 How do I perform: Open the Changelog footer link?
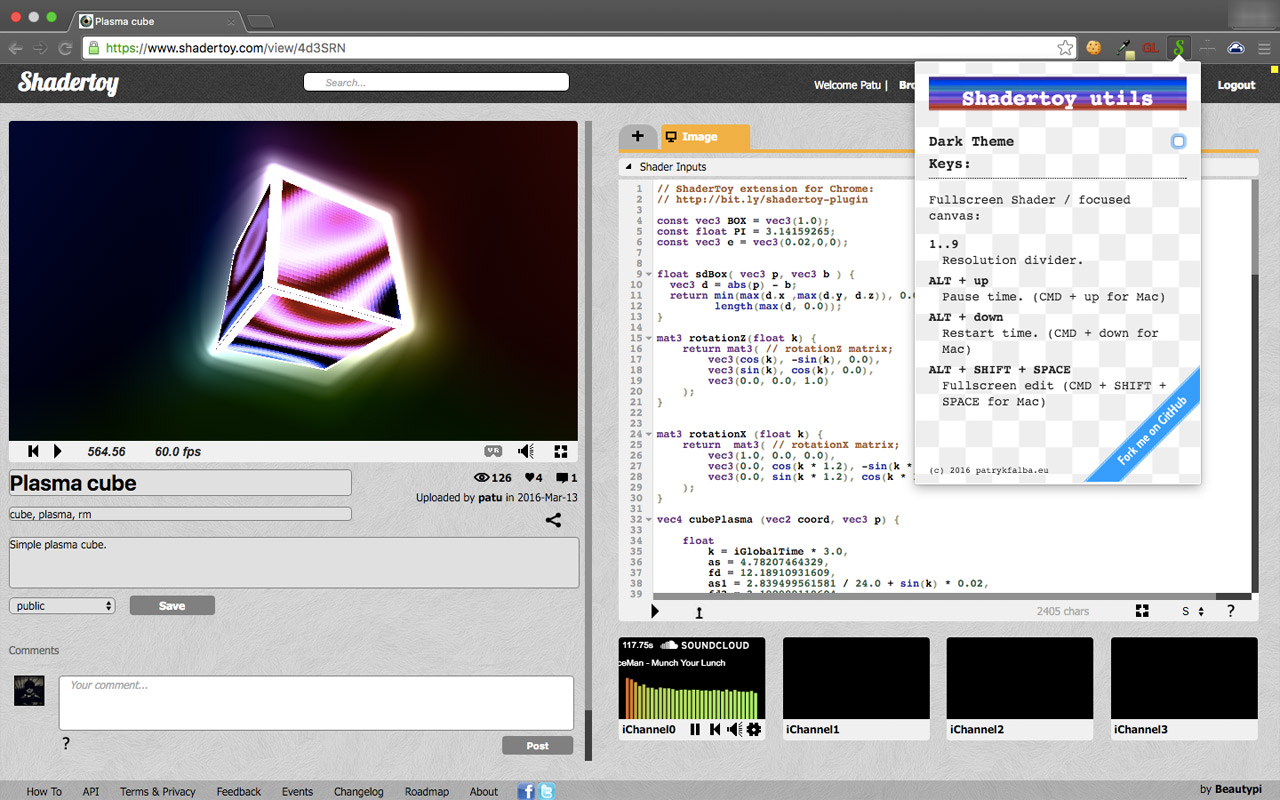coord(358,791)
